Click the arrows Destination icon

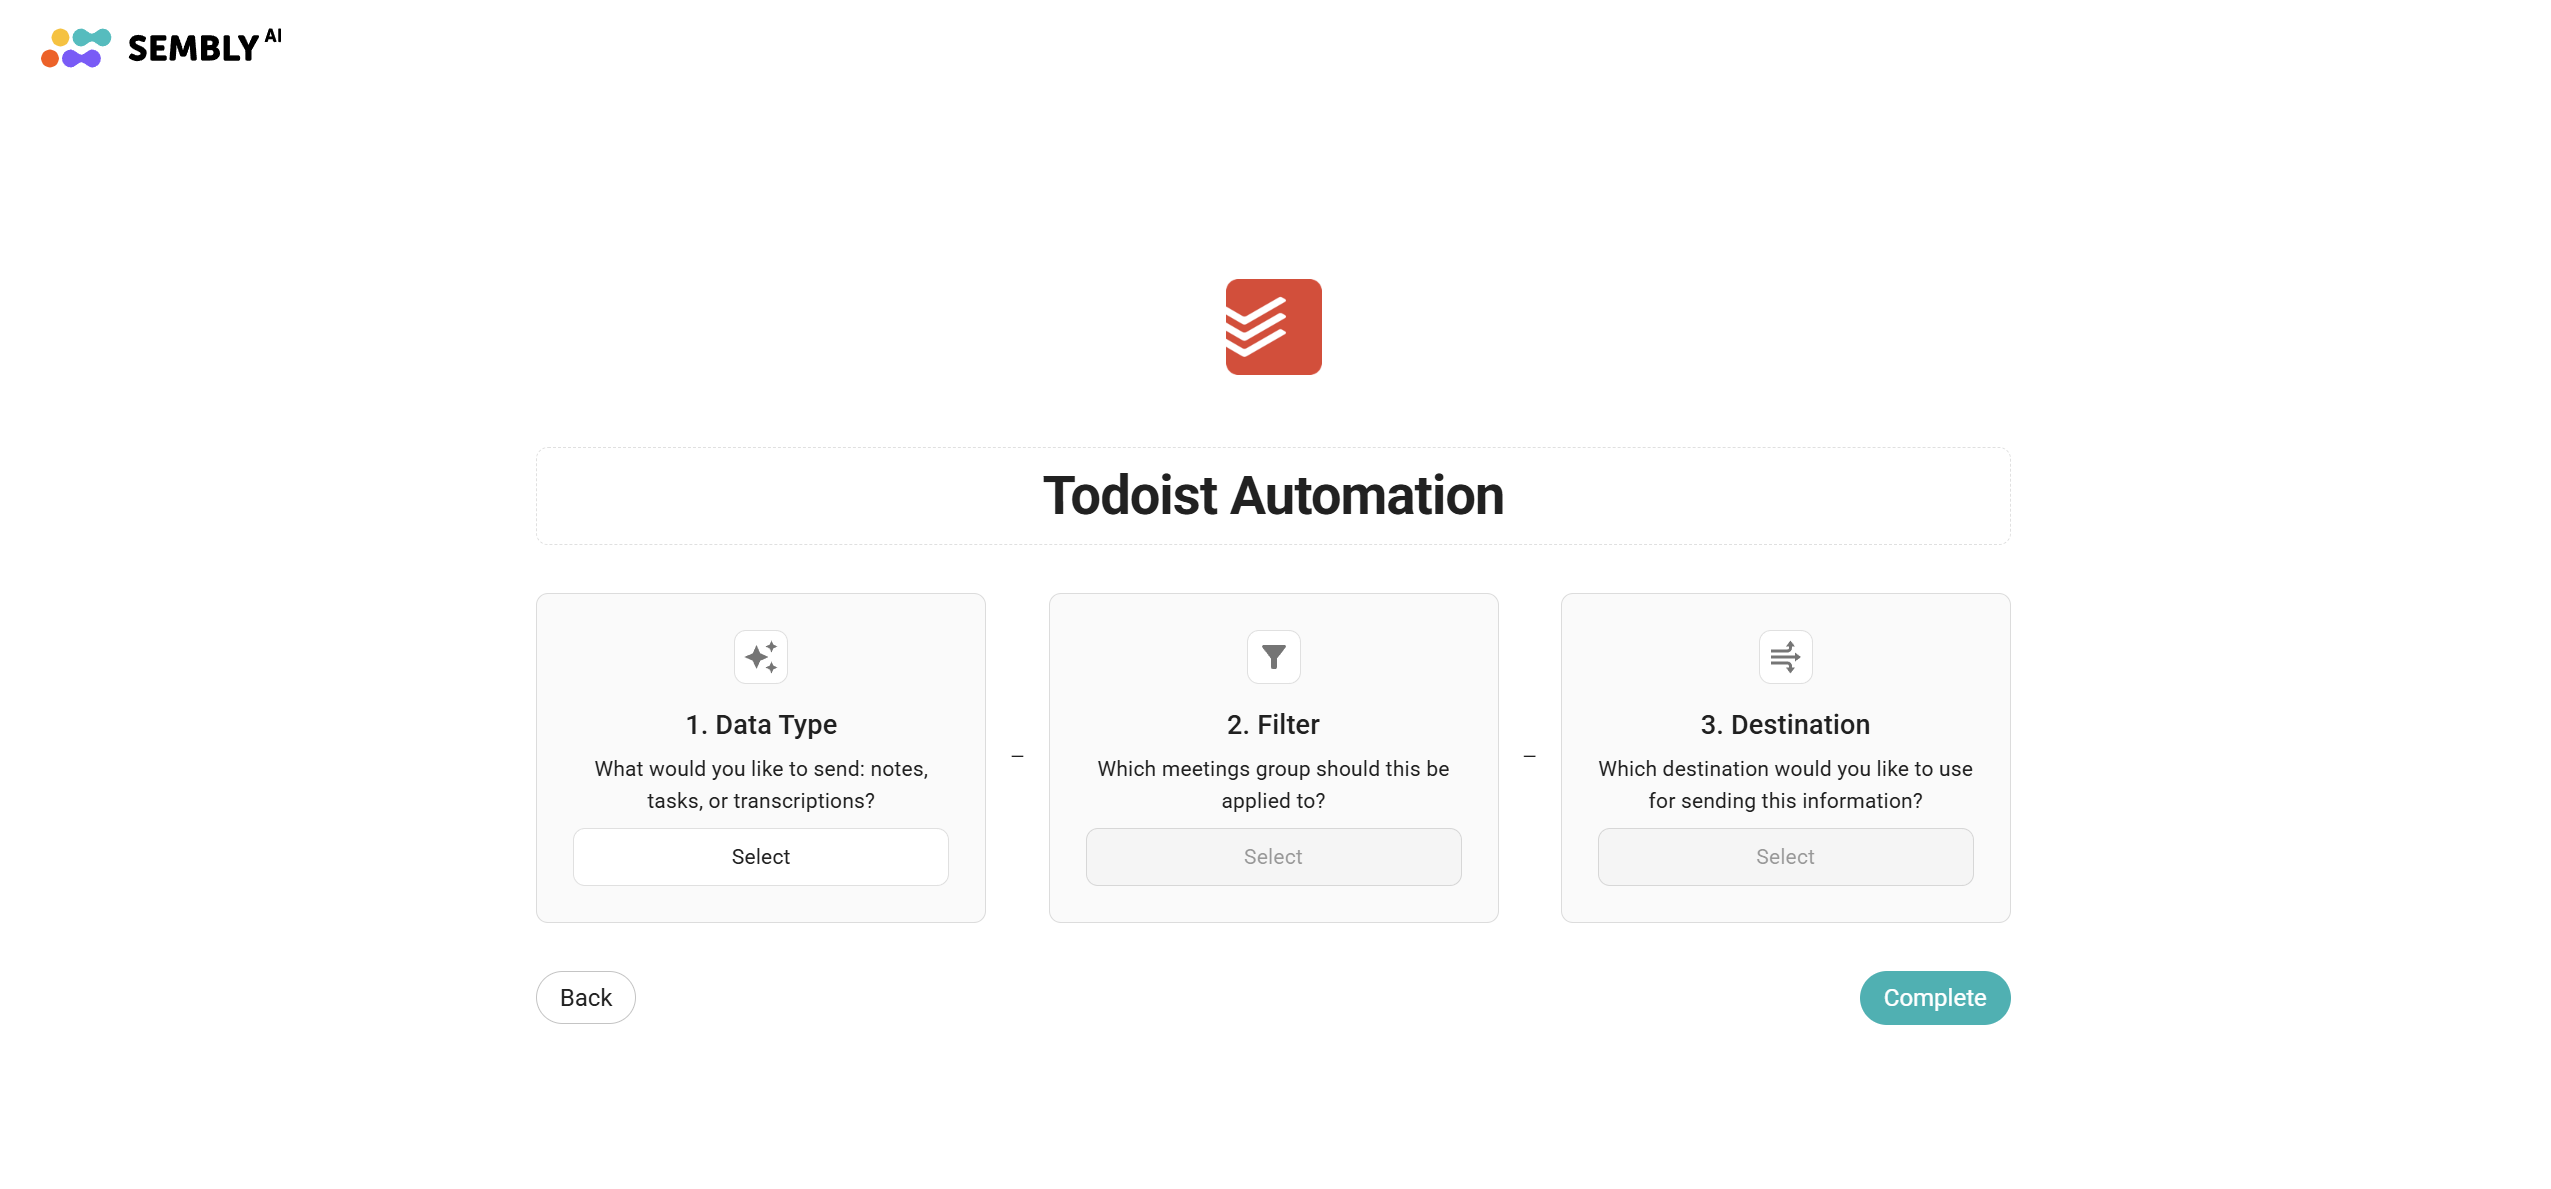point(1785,657)
